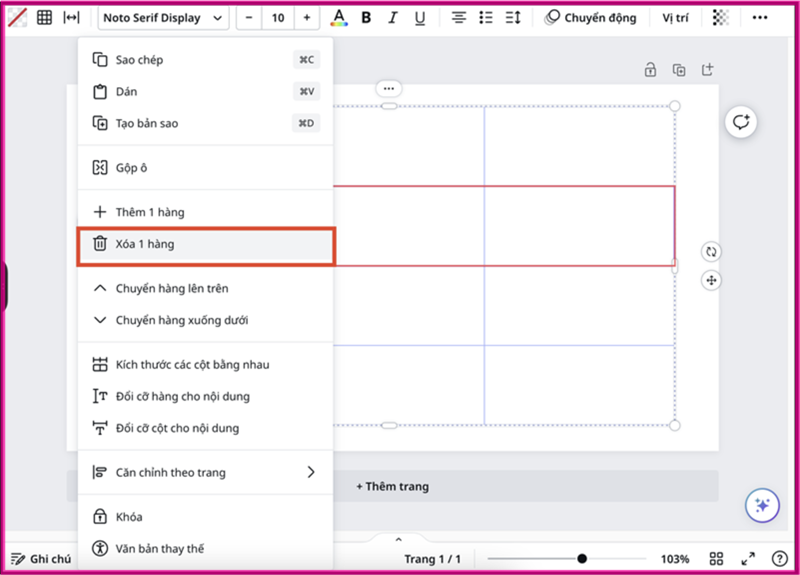Click the Trang 1 / 1 page indicator

click(432, 559)
